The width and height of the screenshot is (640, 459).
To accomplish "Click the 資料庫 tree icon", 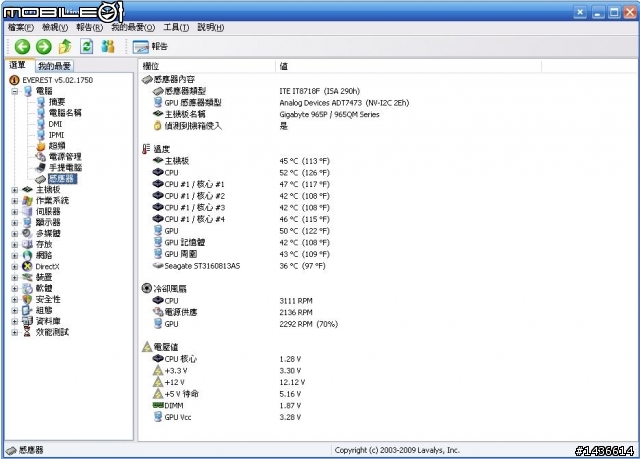I will 27,321.
